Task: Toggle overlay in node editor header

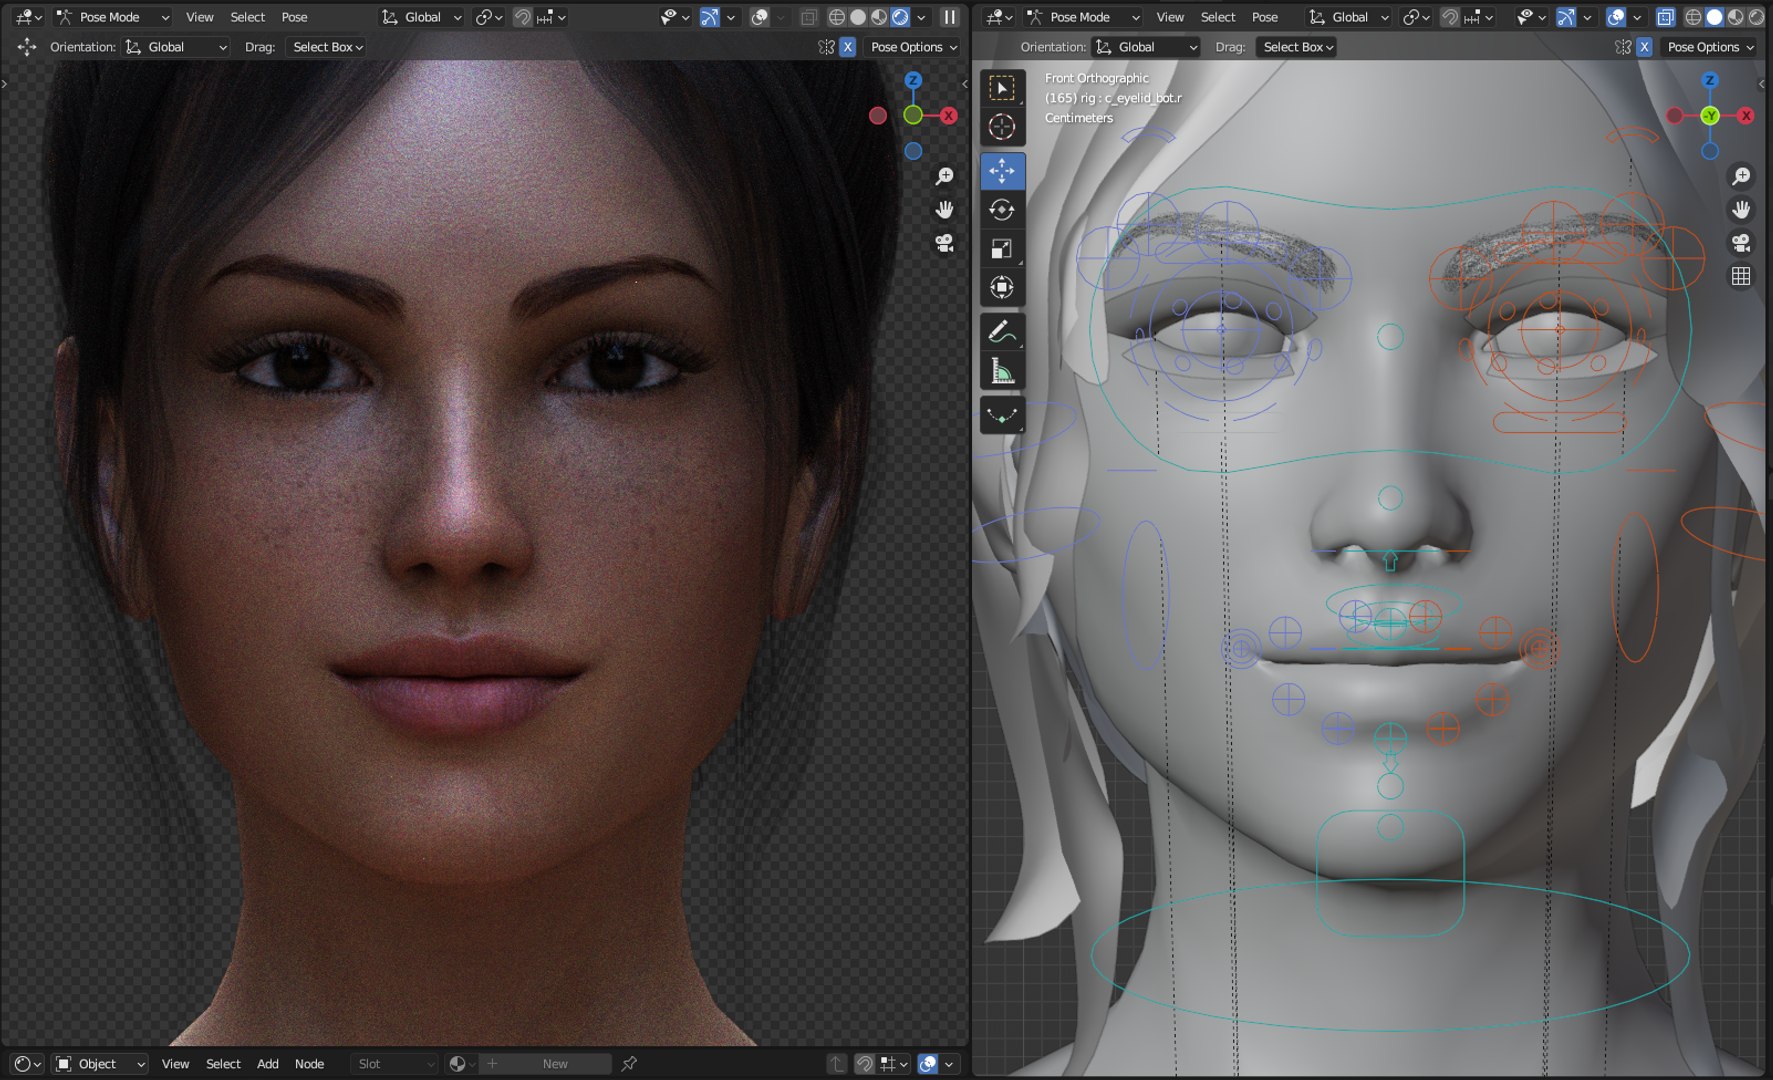Action: coord(927,1064)
